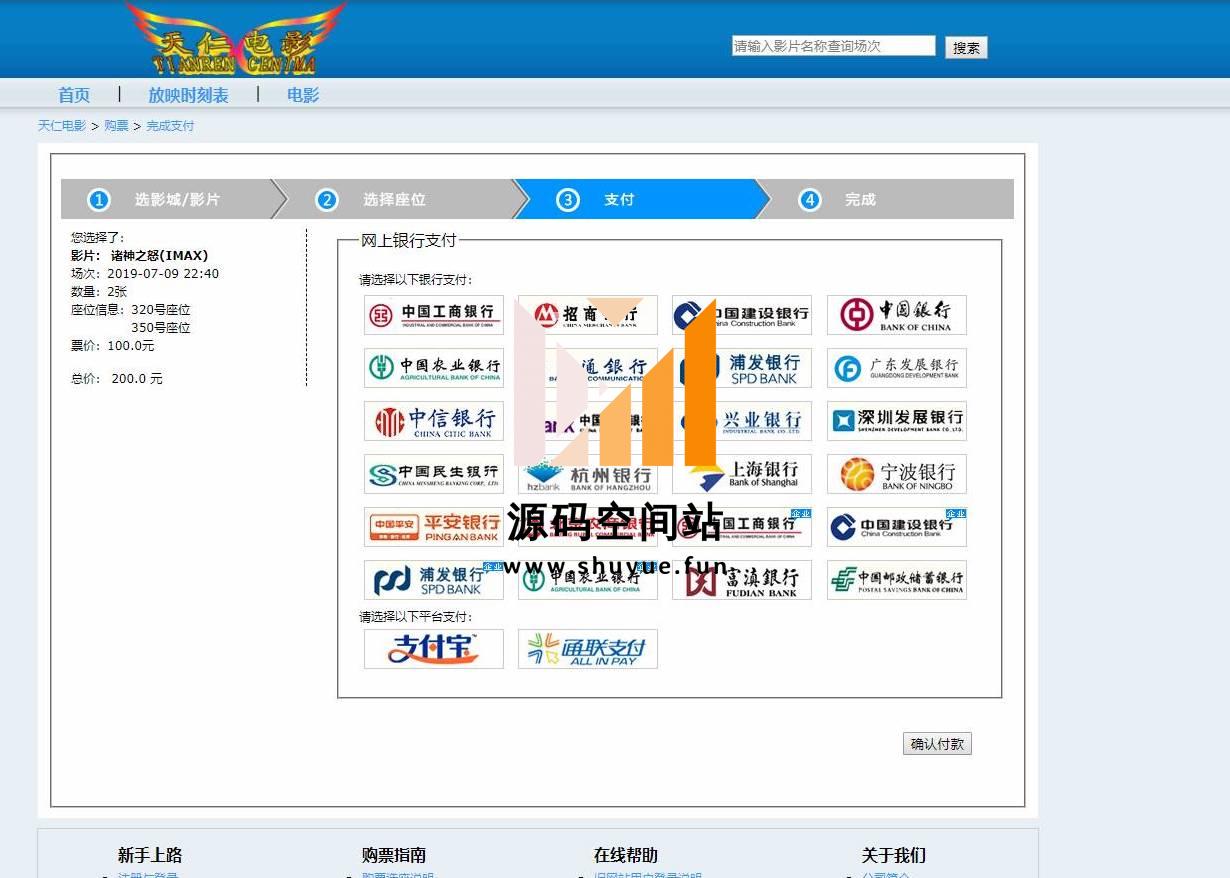Image resolution: width=1230 pixels, height=878 pixels.
Task: Click the 网上银行支付 section title
Action: click(408, 240)
